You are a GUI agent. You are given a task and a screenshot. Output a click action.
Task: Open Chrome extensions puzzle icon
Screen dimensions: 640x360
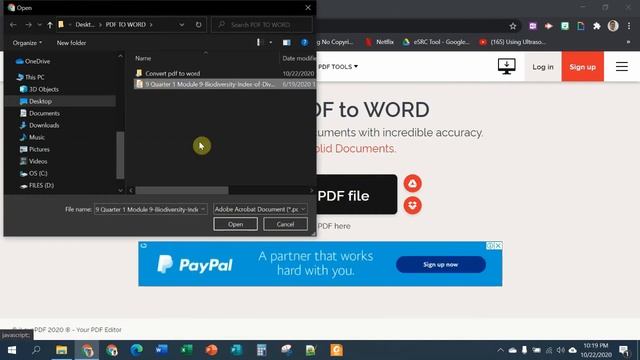[x=597, y=26]
